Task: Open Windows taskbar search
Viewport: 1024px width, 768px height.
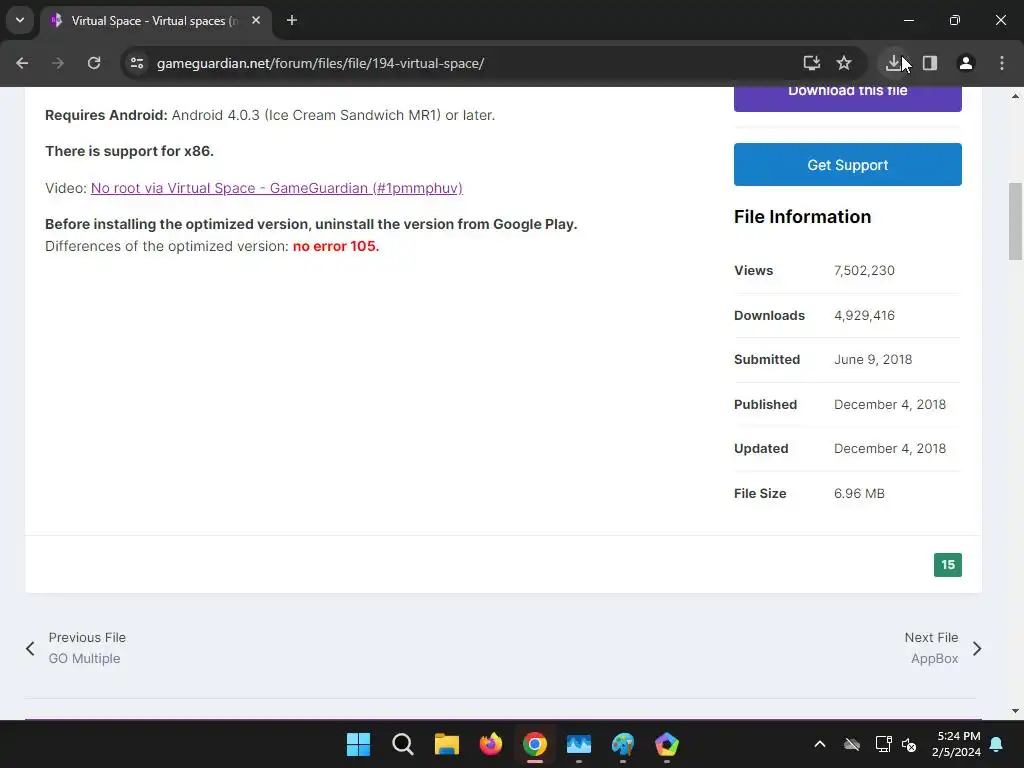Action: (x=402, y=744)
